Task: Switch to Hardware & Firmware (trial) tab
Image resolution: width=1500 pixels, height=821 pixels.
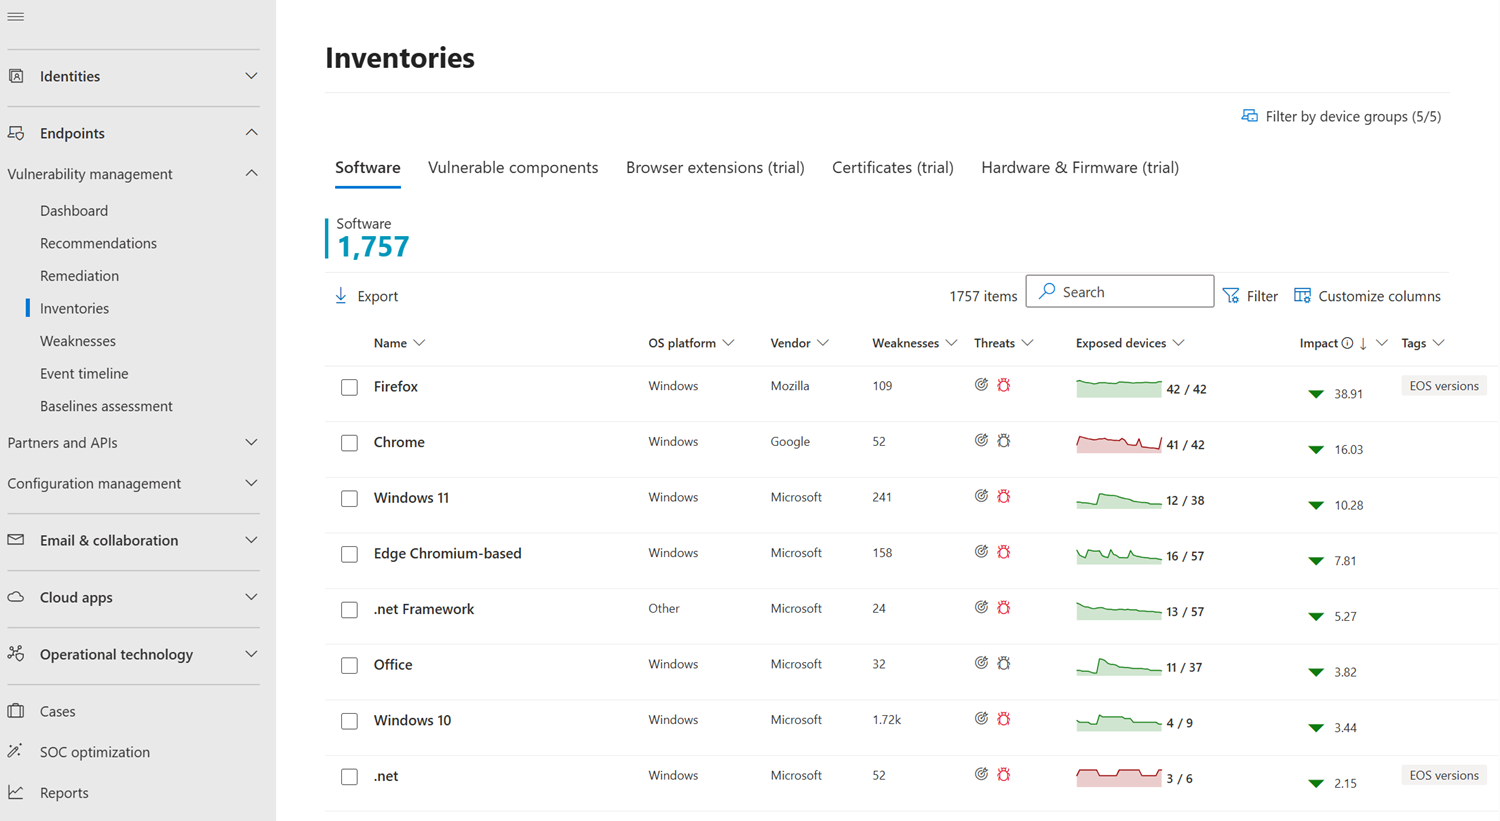Action: click(1080, 167)
